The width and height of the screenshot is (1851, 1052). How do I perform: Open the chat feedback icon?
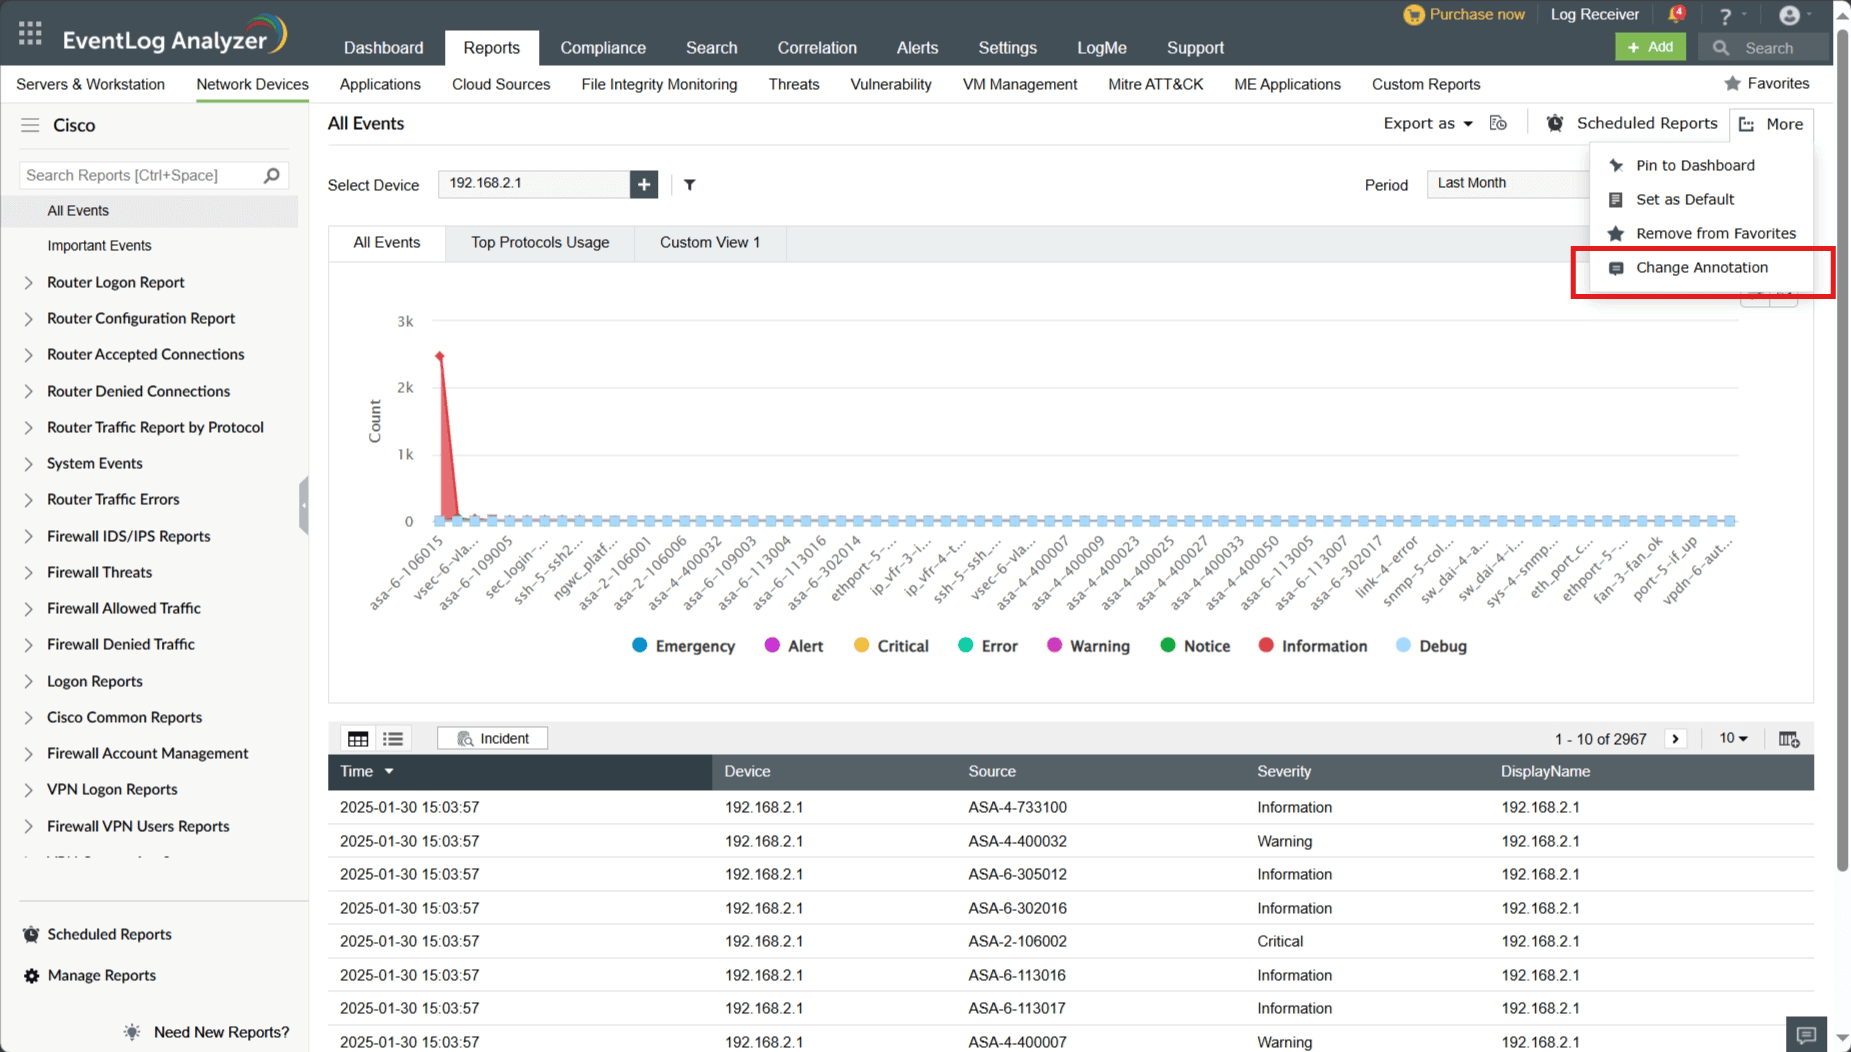coord(1806,1034)
